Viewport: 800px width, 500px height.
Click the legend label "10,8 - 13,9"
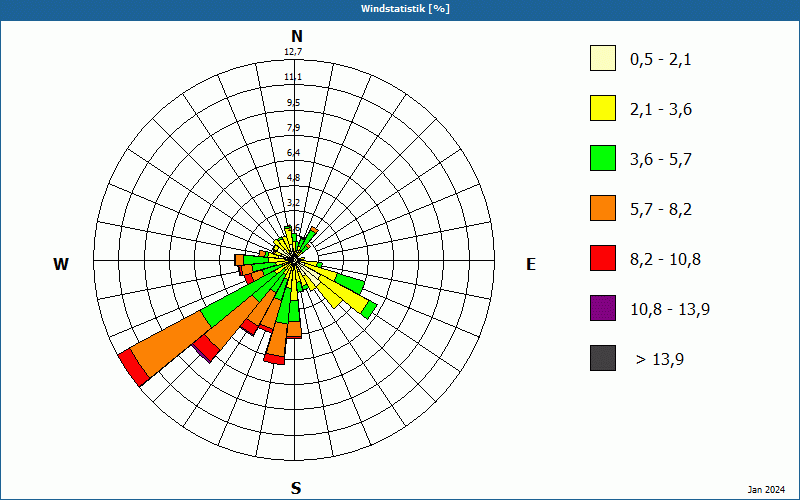[x=670, y=310]
